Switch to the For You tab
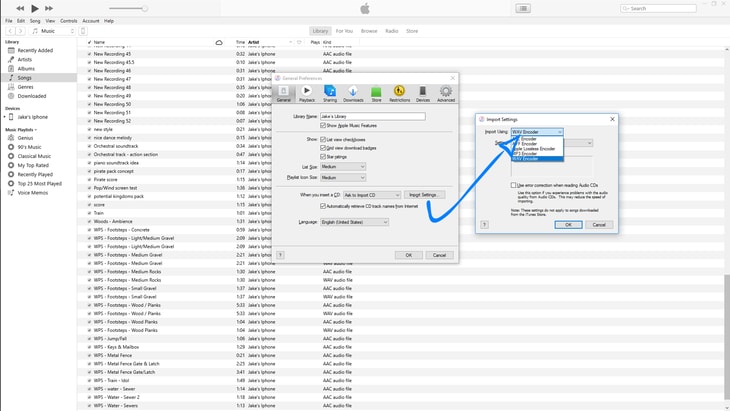The width and height of the screenshot is (730, 411). (344, 31)
